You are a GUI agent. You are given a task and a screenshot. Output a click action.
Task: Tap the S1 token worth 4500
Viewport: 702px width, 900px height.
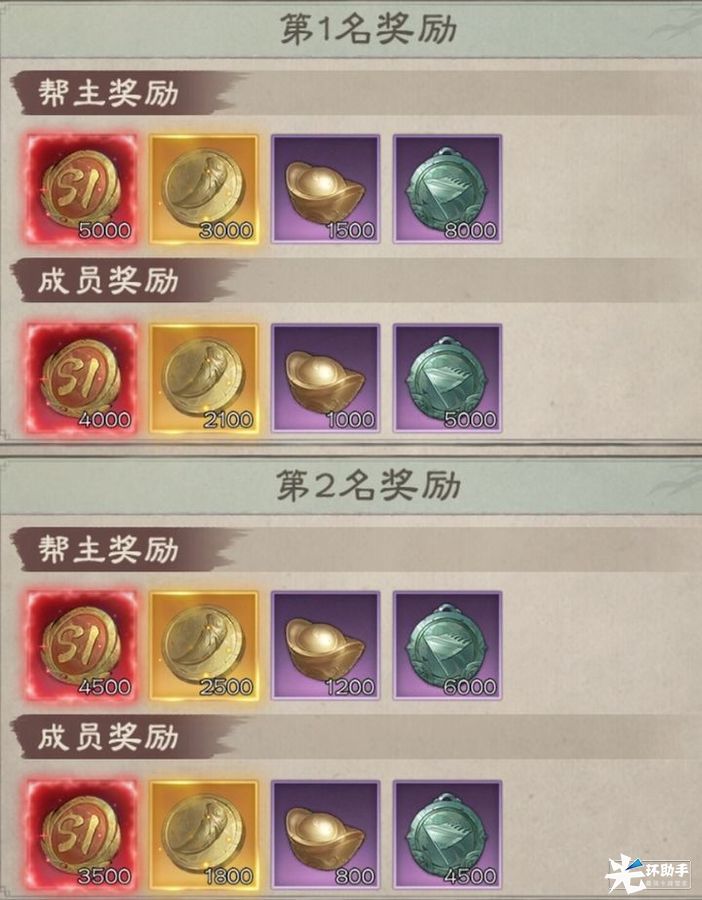tap(82, 645)
